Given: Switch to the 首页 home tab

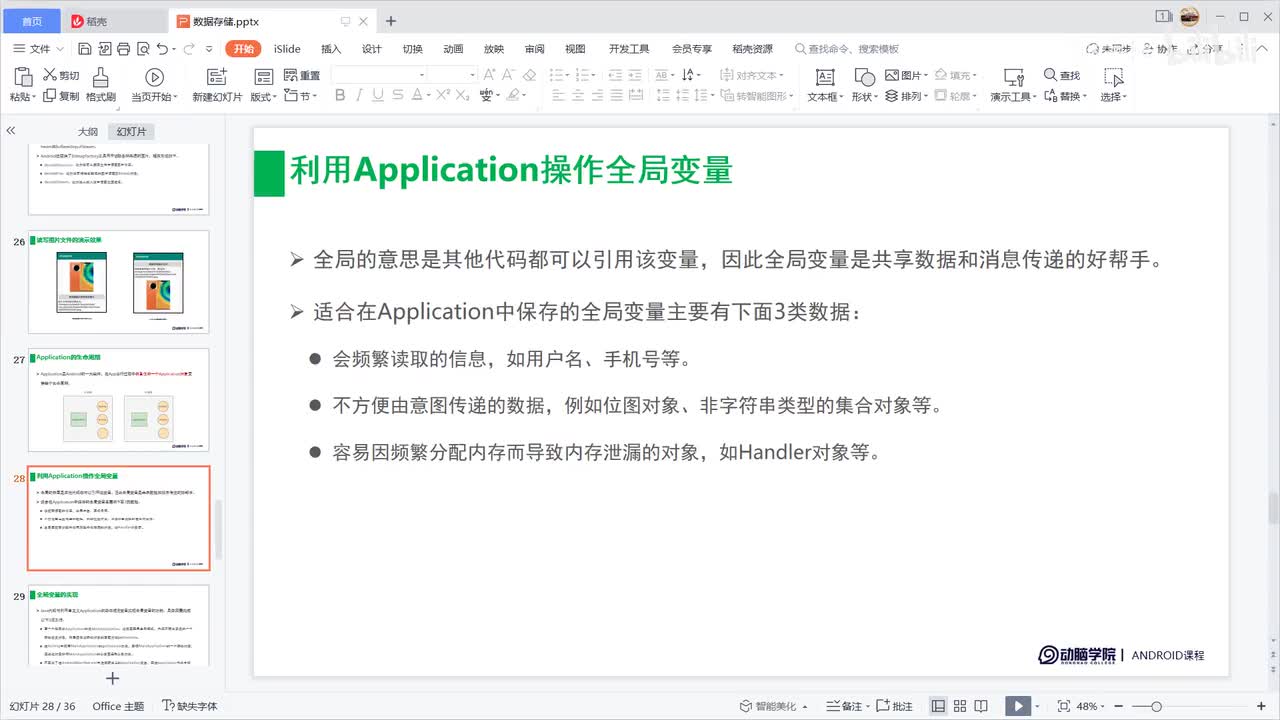Looking at the screenshot, I should [32, 21].
